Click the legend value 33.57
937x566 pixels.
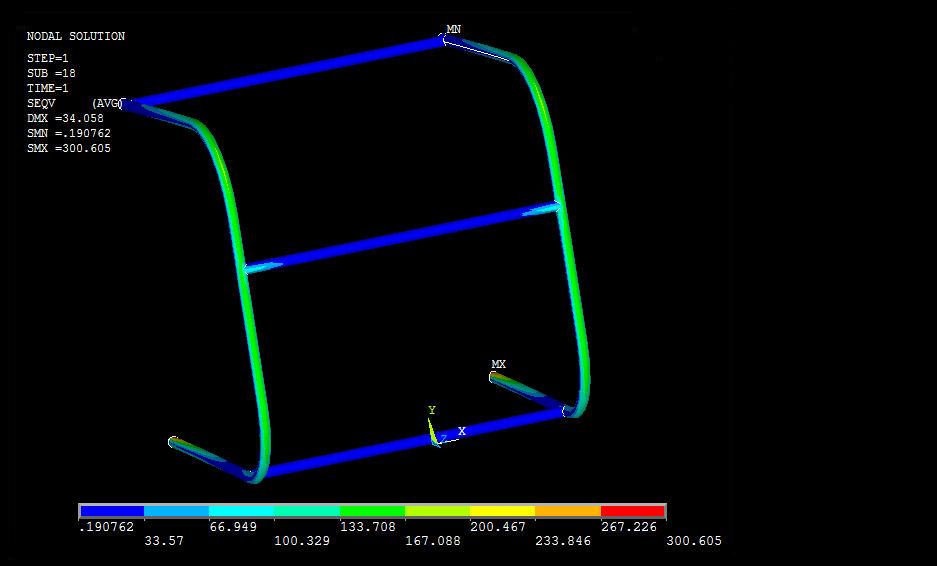164,541
